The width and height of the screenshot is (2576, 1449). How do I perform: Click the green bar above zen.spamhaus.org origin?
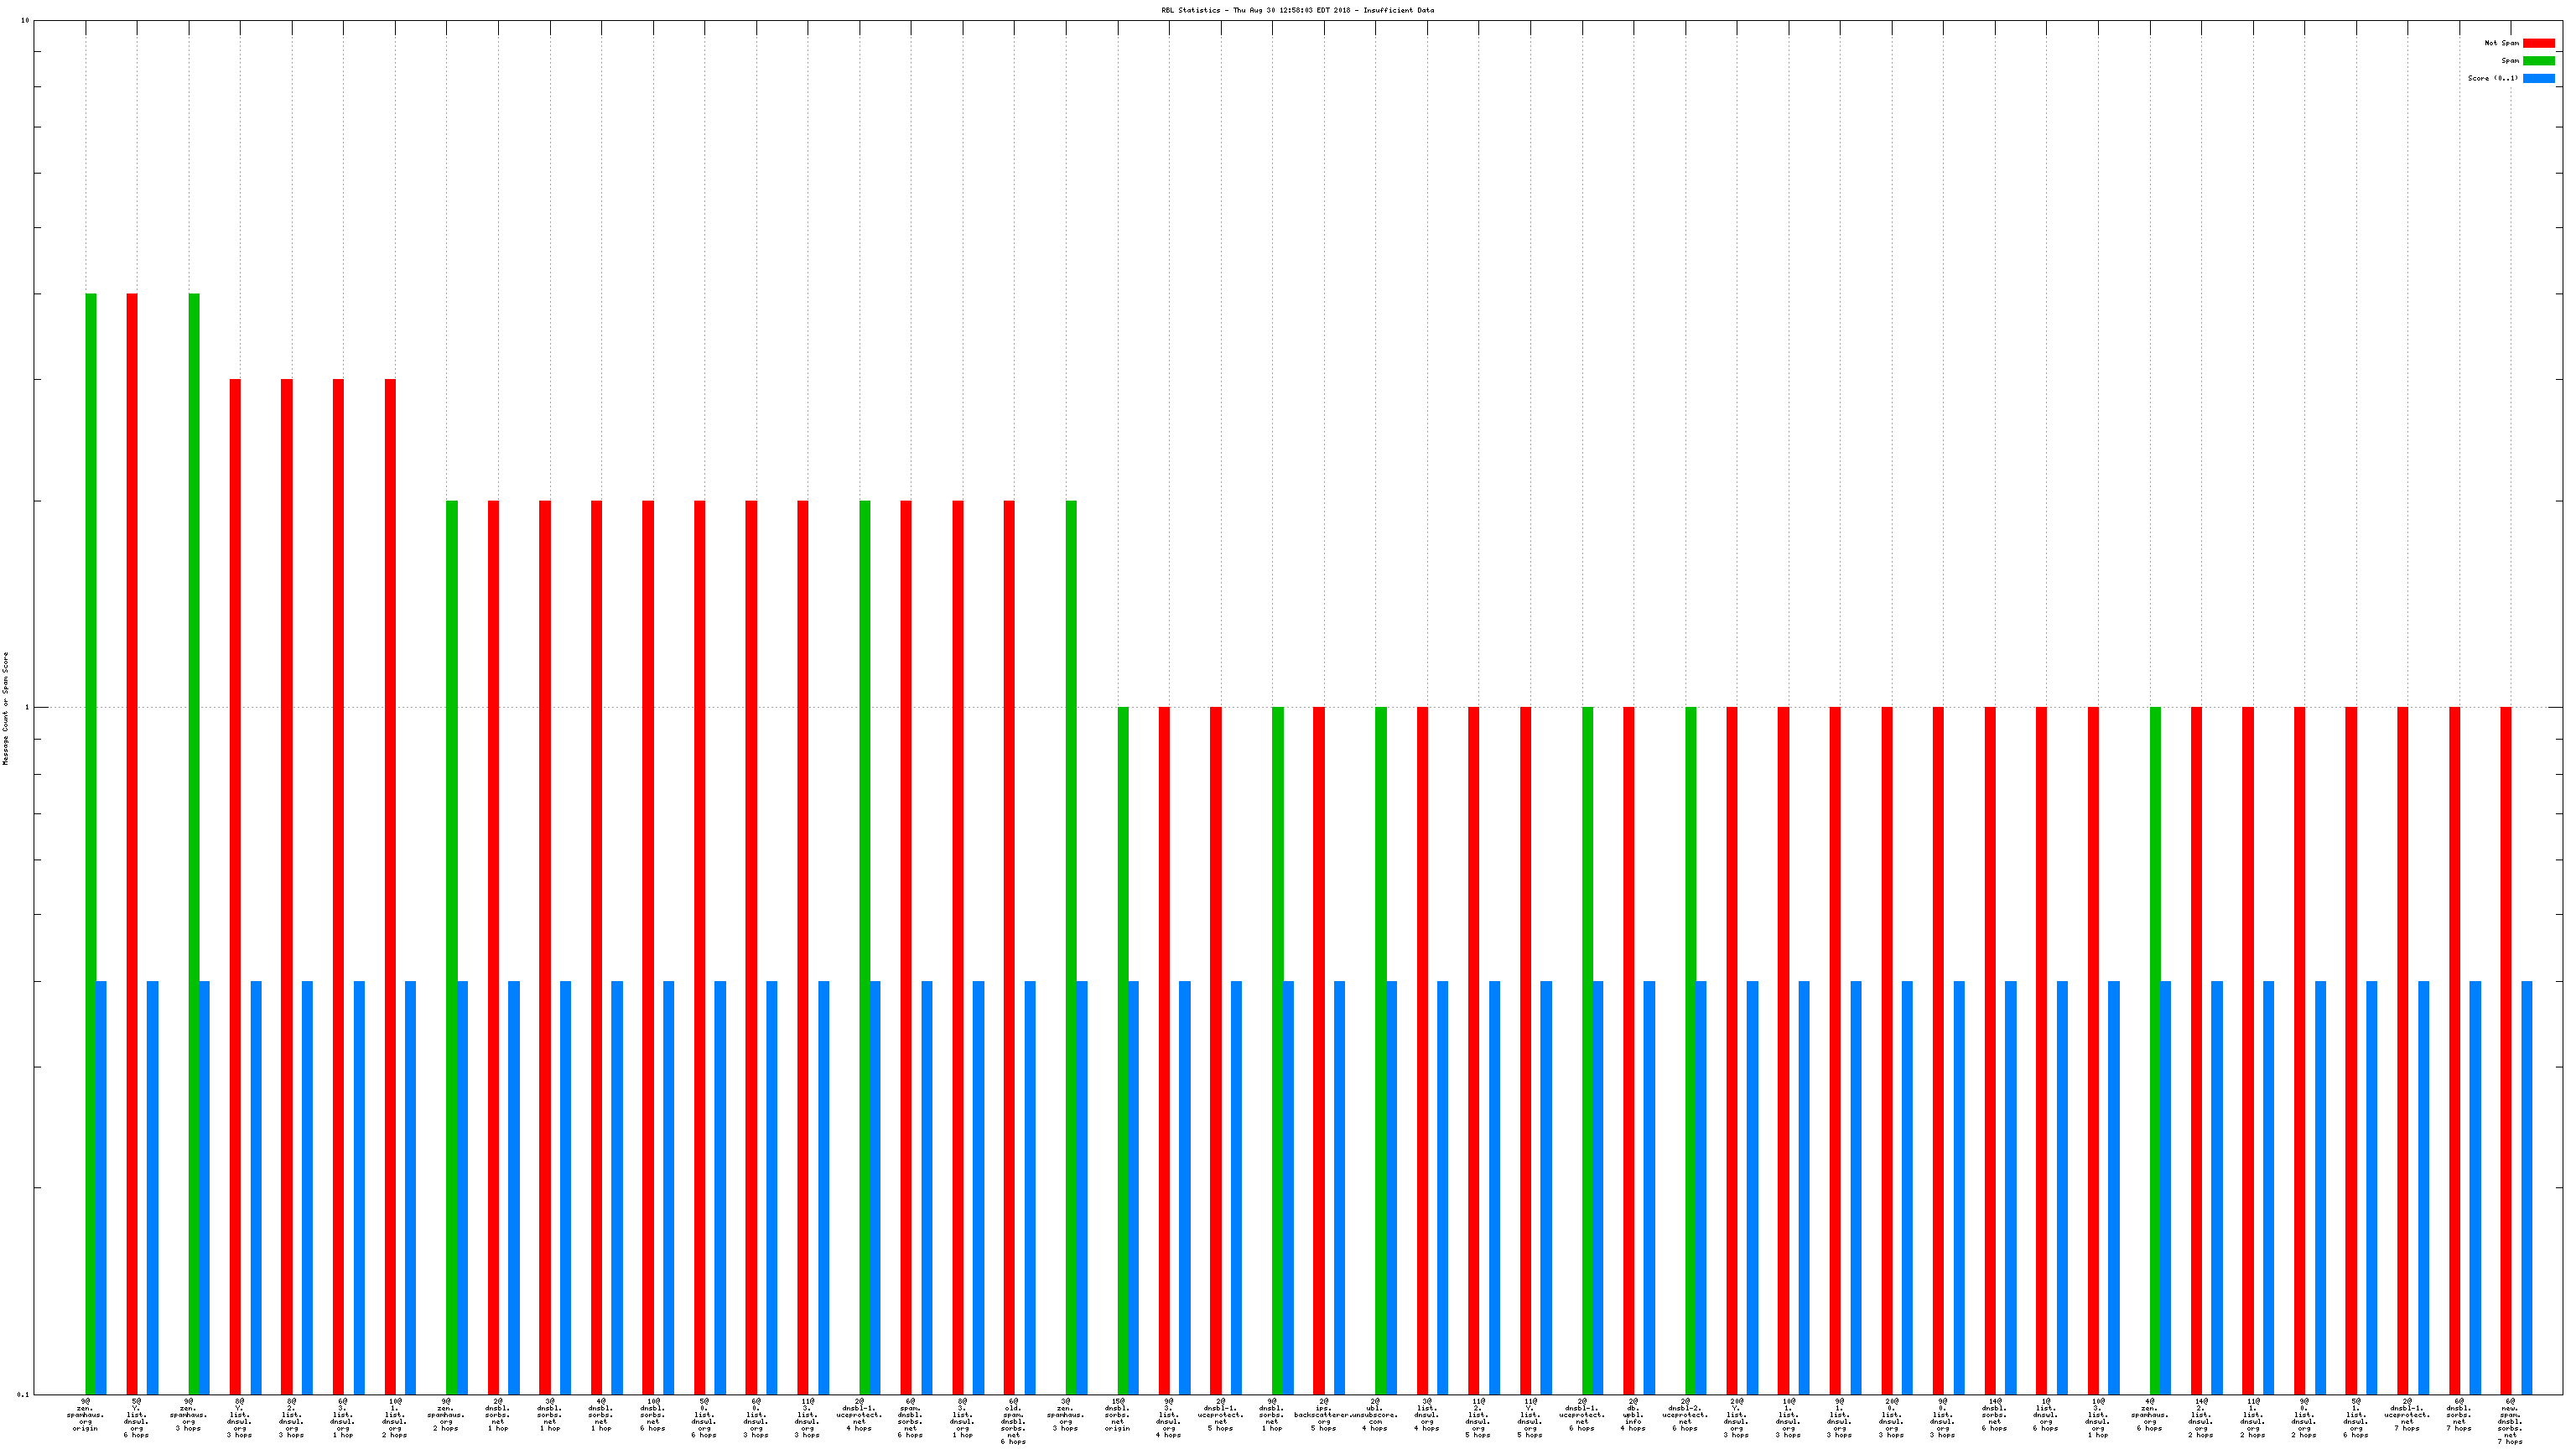pos(91,800)
